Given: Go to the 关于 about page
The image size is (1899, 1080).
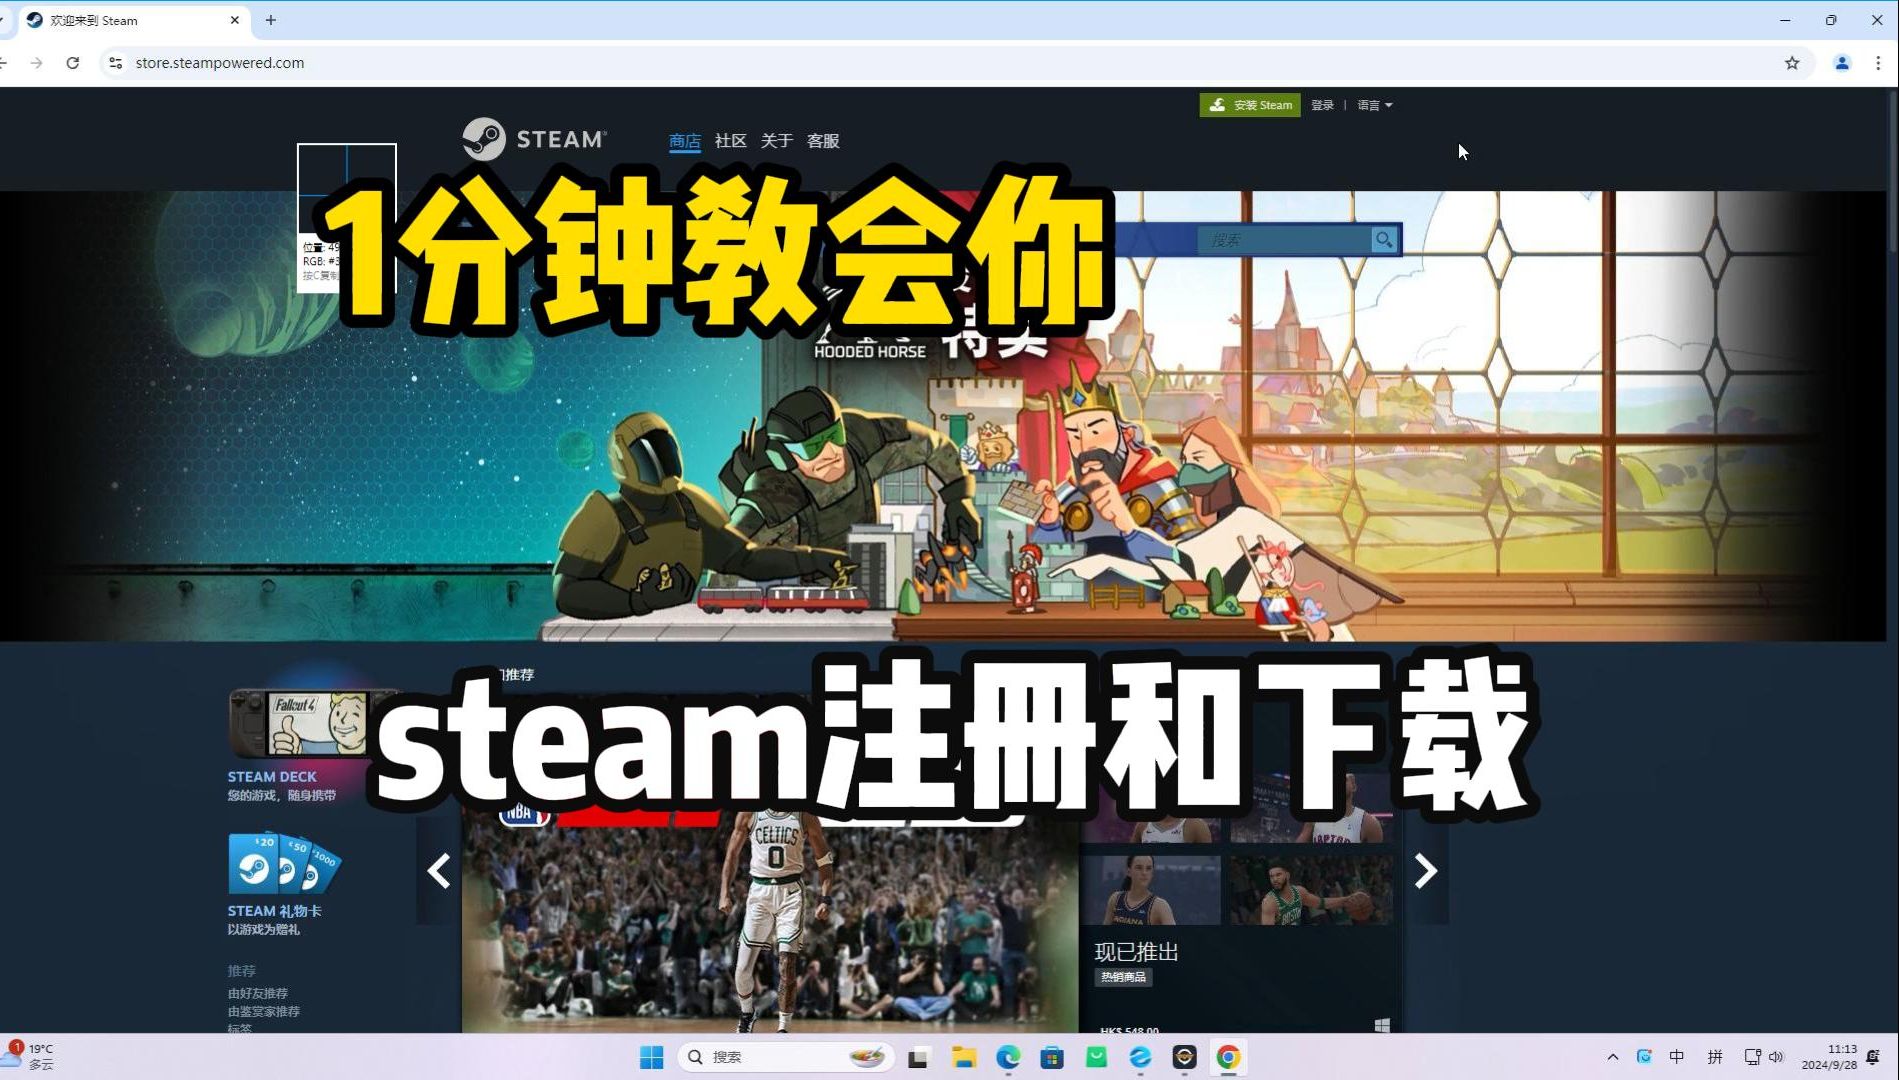Looking at the screenshot, I should click(x=776, y=141).
